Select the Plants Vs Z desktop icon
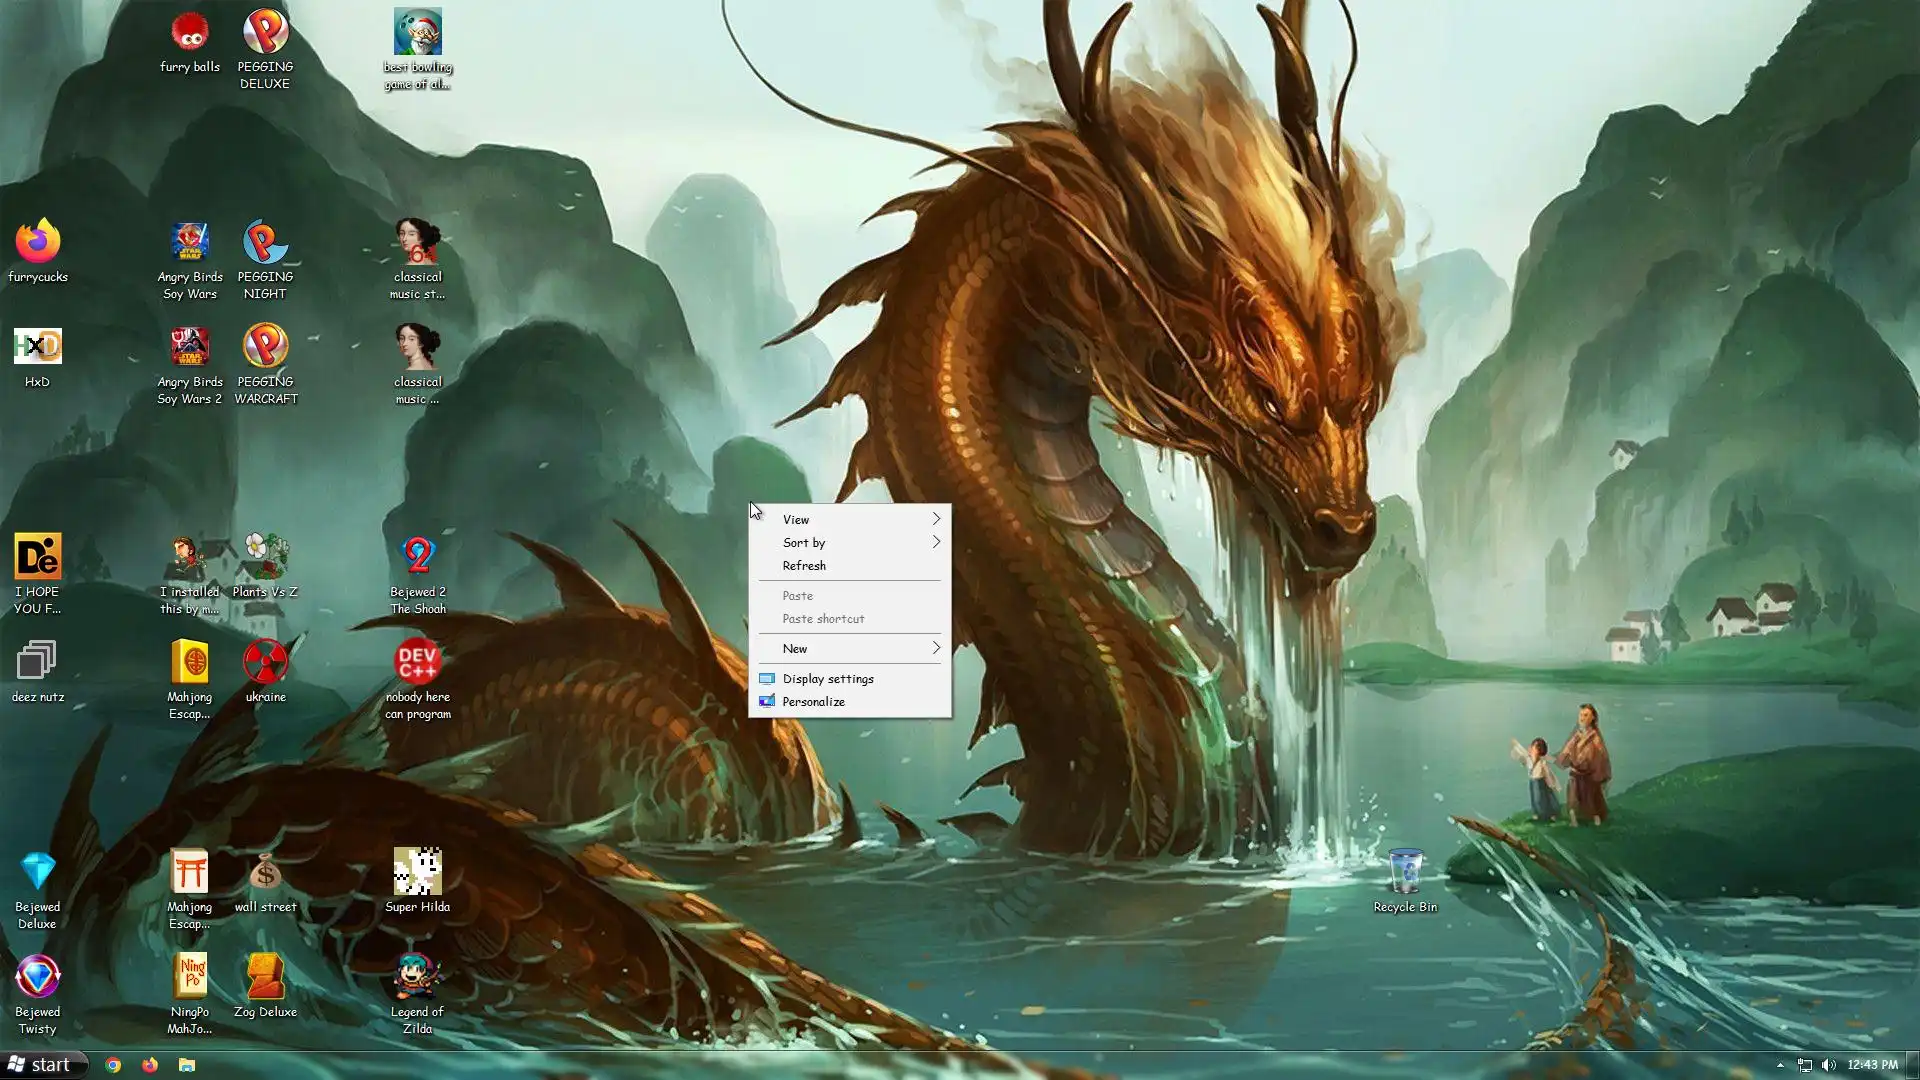The height and width of the screenshot is (1080, 1920). pyautogui.click(x=265, y=557)
